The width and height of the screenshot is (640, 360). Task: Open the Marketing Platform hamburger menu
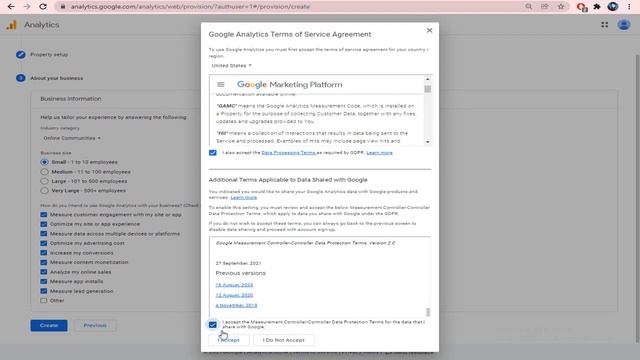click(x=220, y=84)
